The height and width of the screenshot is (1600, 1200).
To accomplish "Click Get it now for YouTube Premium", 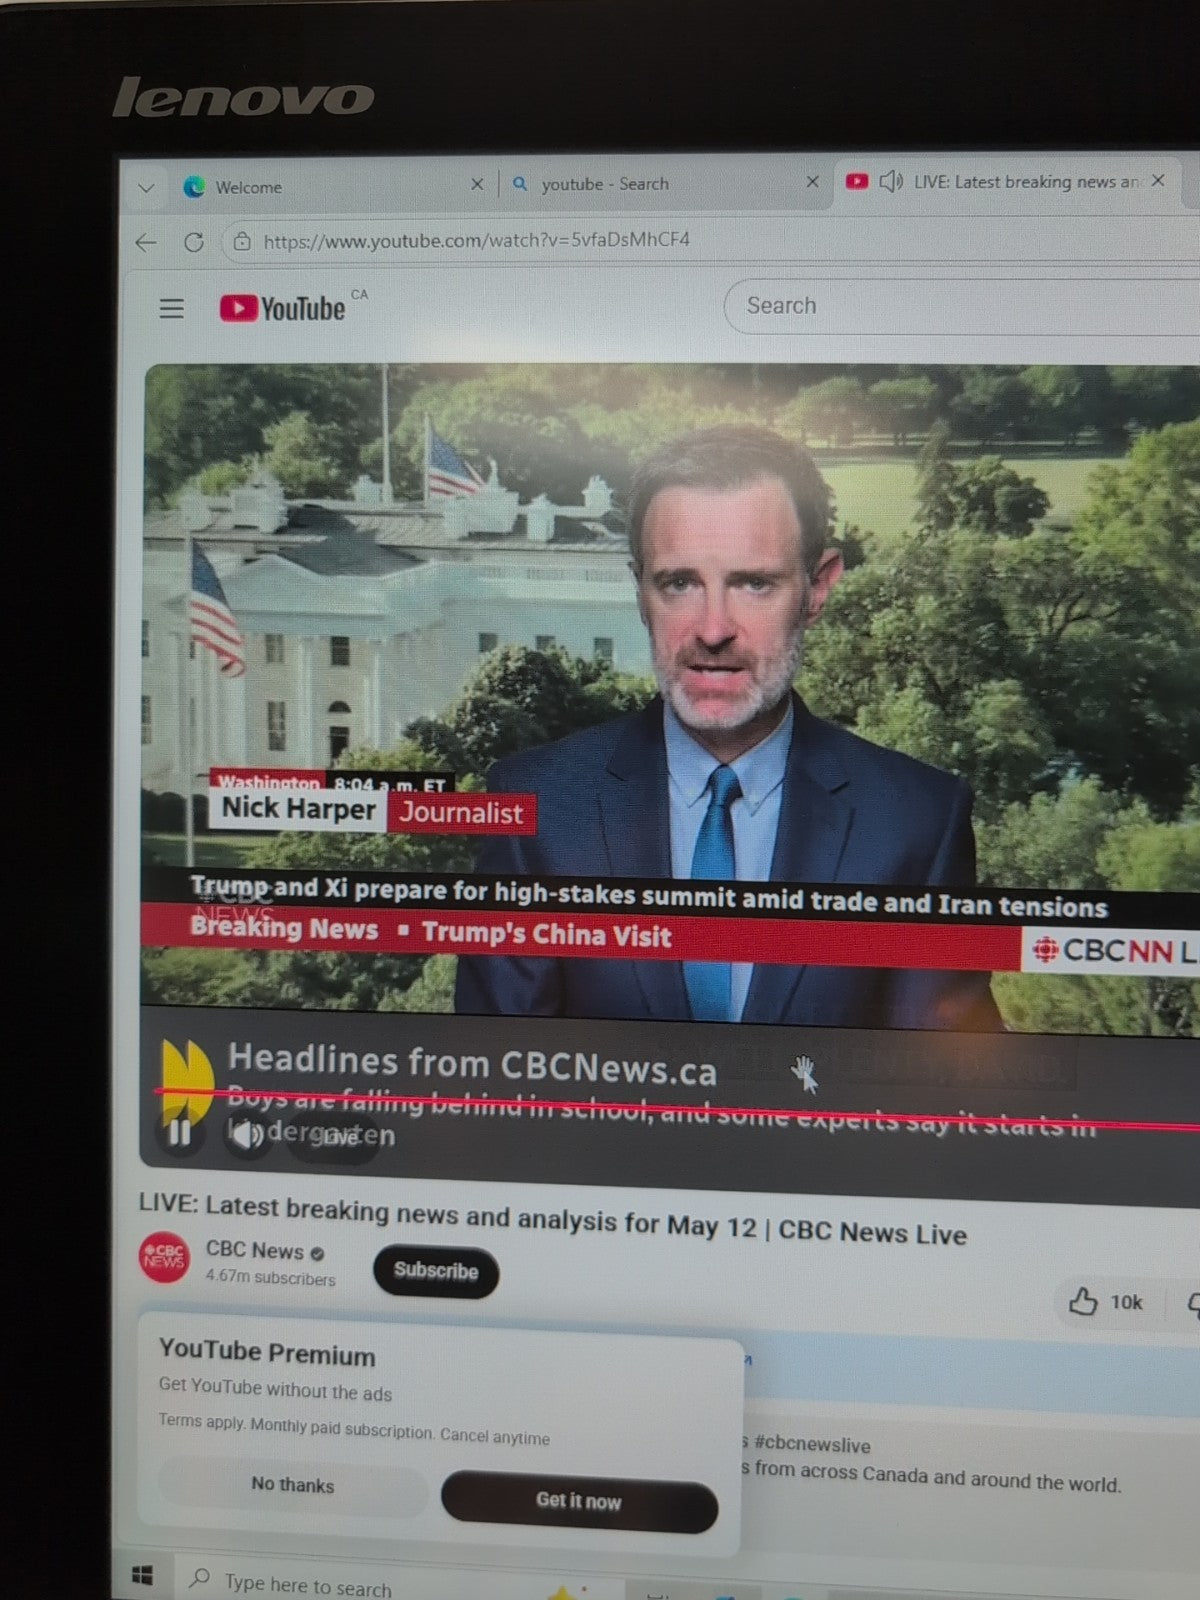I will pyautogui.click(x=579, y=1501).
